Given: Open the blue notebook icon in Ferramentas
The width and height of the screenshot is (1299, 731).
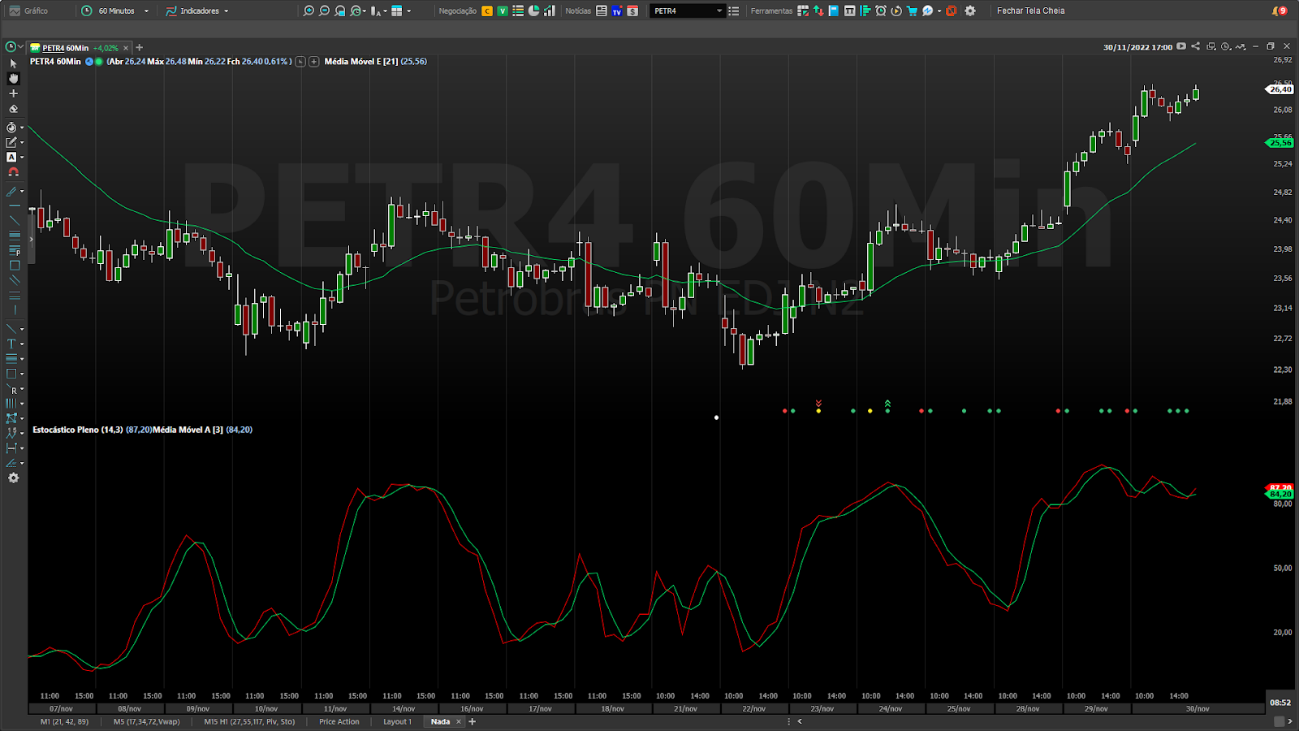Looking at the screenshot, I should click(833, 11).
